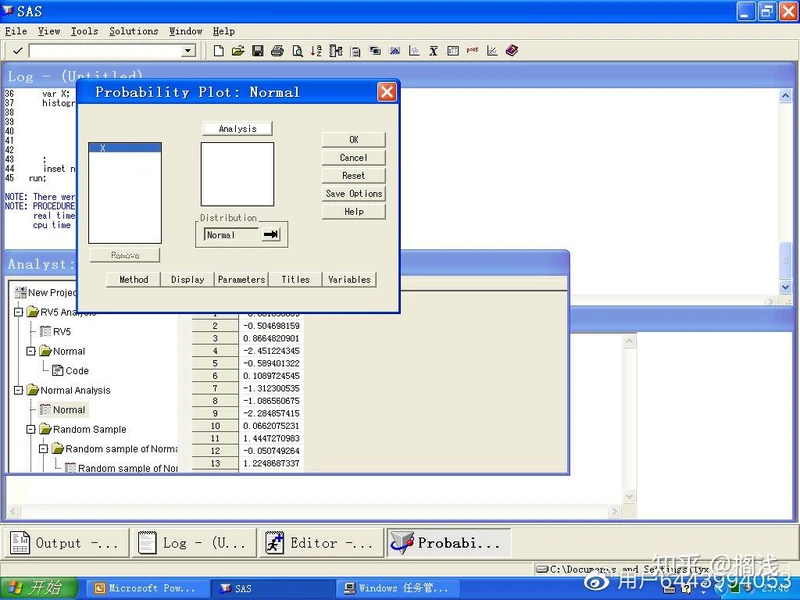Click the Regression line plot toolbar icon

(x=492, y=51)
